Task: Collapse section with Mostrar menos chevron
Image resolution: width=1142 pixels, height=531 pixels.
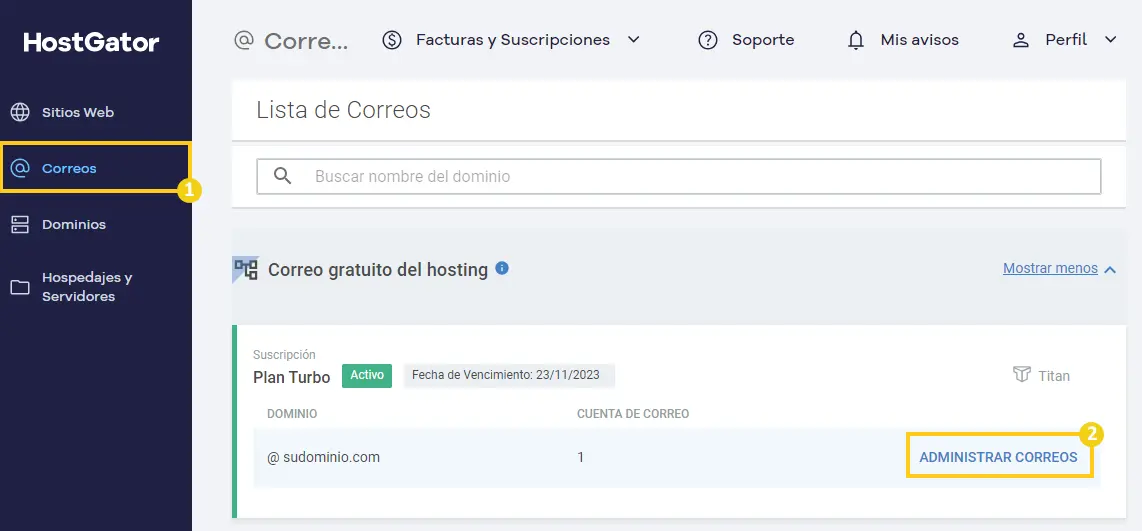Action: coord(1110,270)
